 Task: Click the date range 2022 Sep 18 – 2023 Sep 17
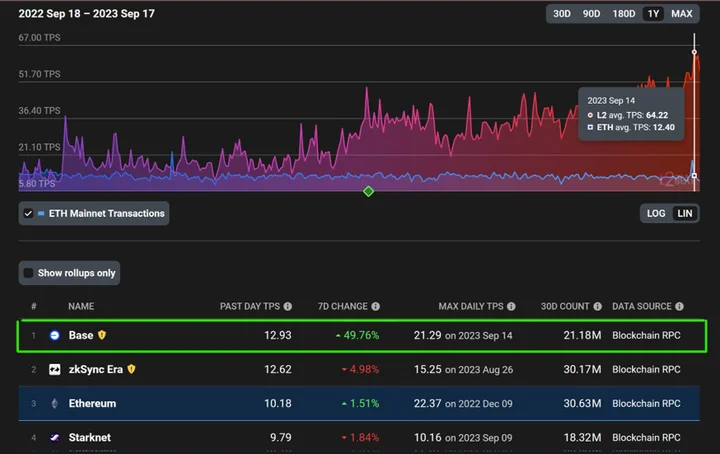coord(86,14)
